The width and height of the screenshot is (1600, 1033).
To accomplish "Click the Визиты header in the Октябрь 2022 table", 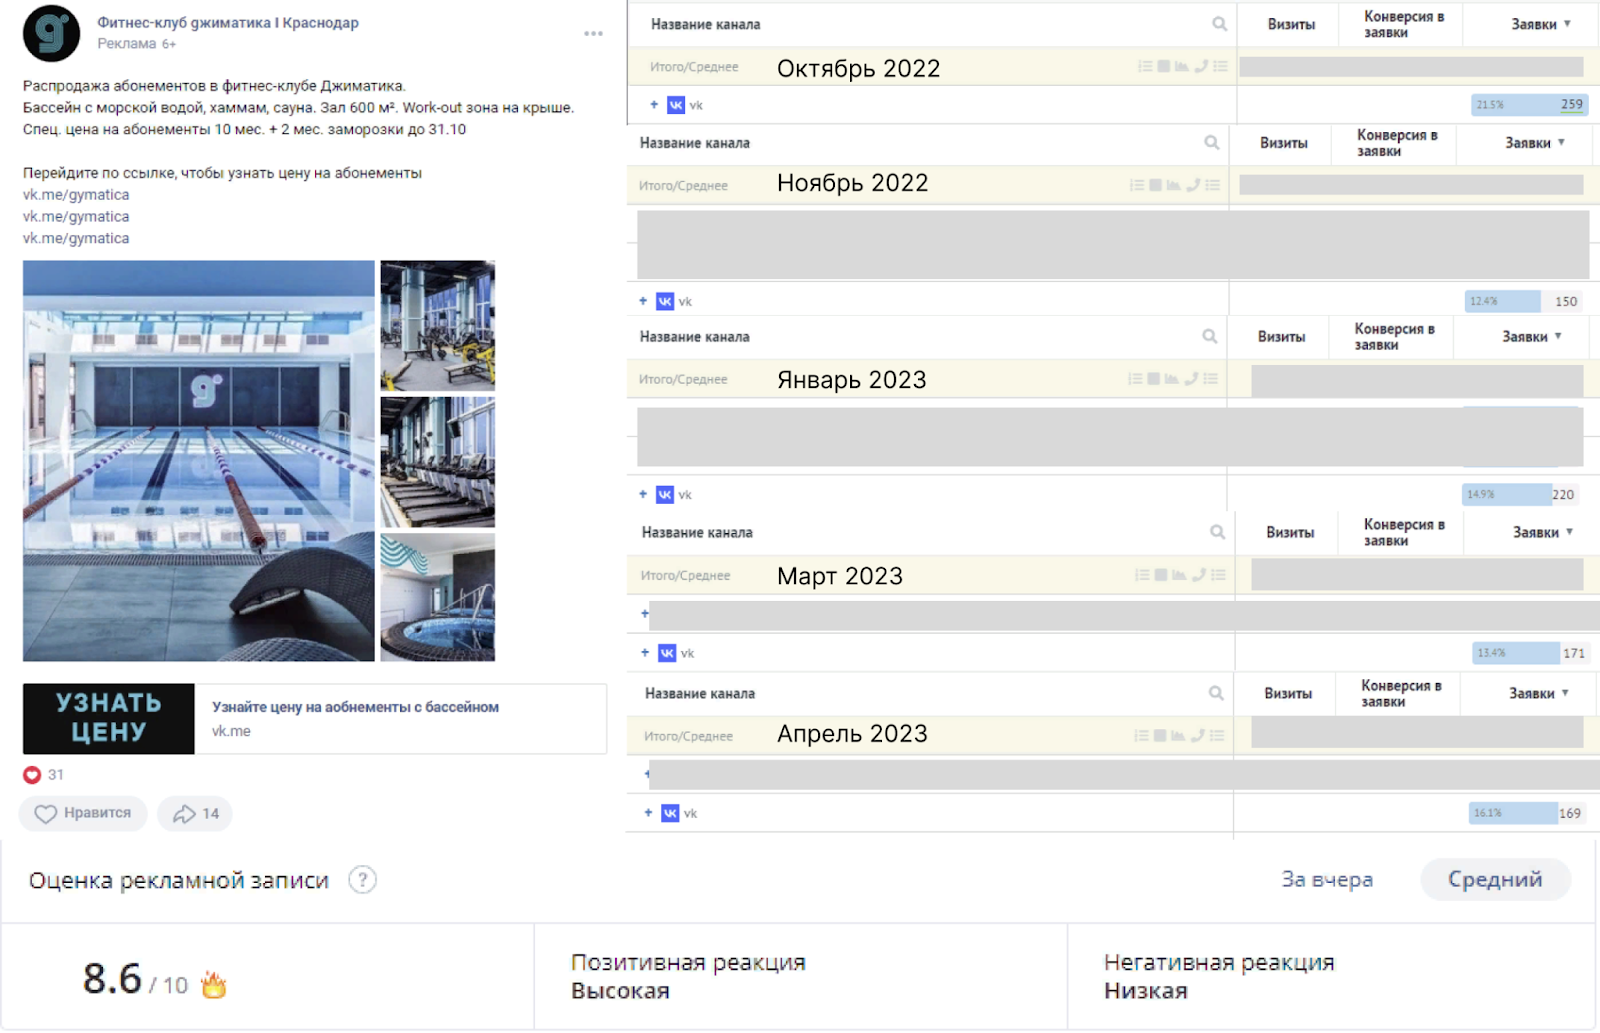I will click(1291, 24).
